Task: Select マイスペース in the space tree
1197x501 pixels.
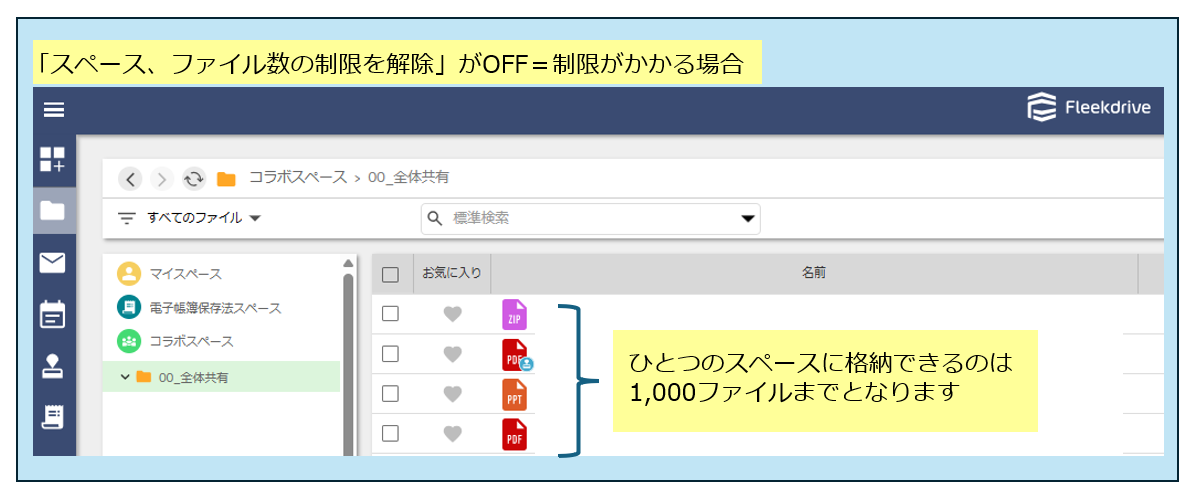Action: click(186, 274)
